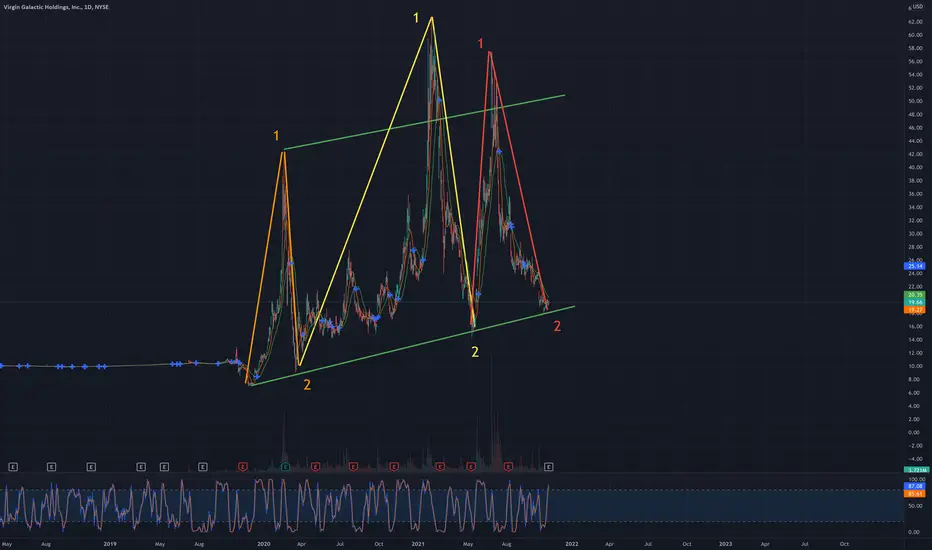This screenshot has height=550, width=932.
Task: Select the upper green channel trendline
Action: [x=424, y=122]
